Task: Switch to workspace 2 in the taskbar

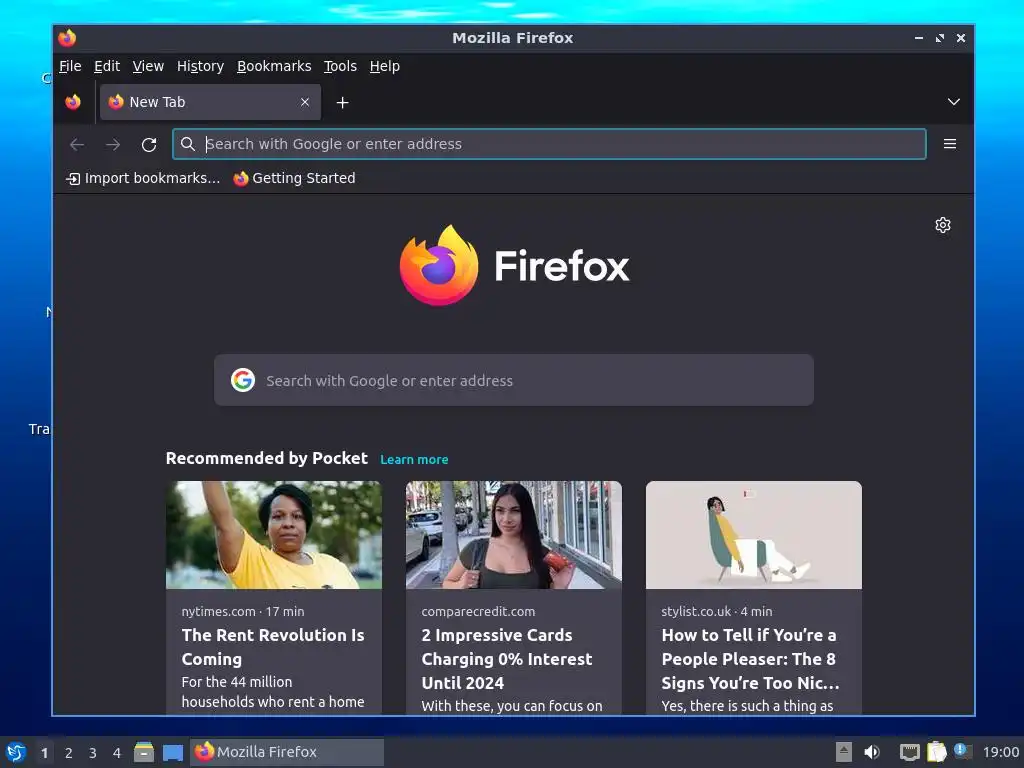Action: coord(69,753)
